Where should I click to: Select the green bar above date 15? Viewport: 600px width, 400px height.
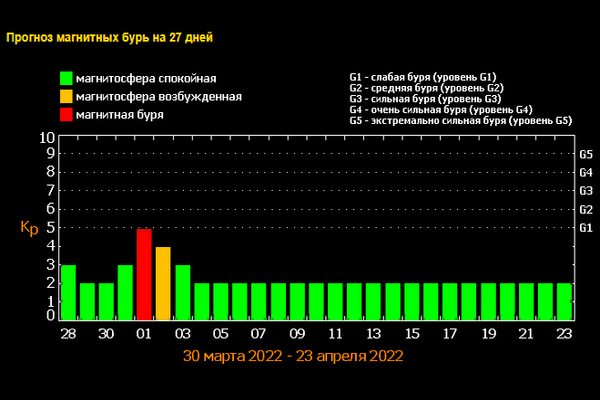[x=412, y=302]
